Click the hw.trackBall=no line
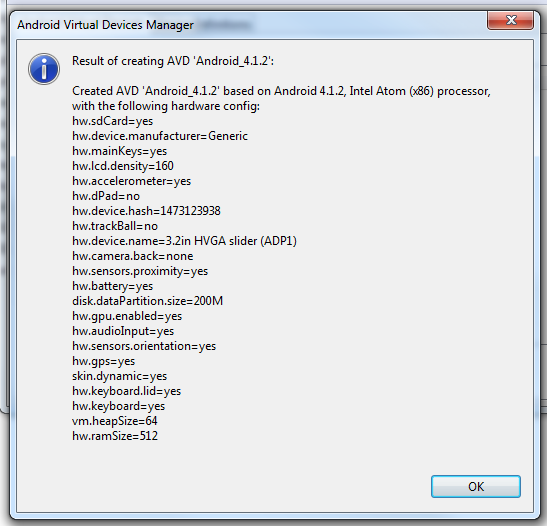547x526 pixels. [115, 226]
